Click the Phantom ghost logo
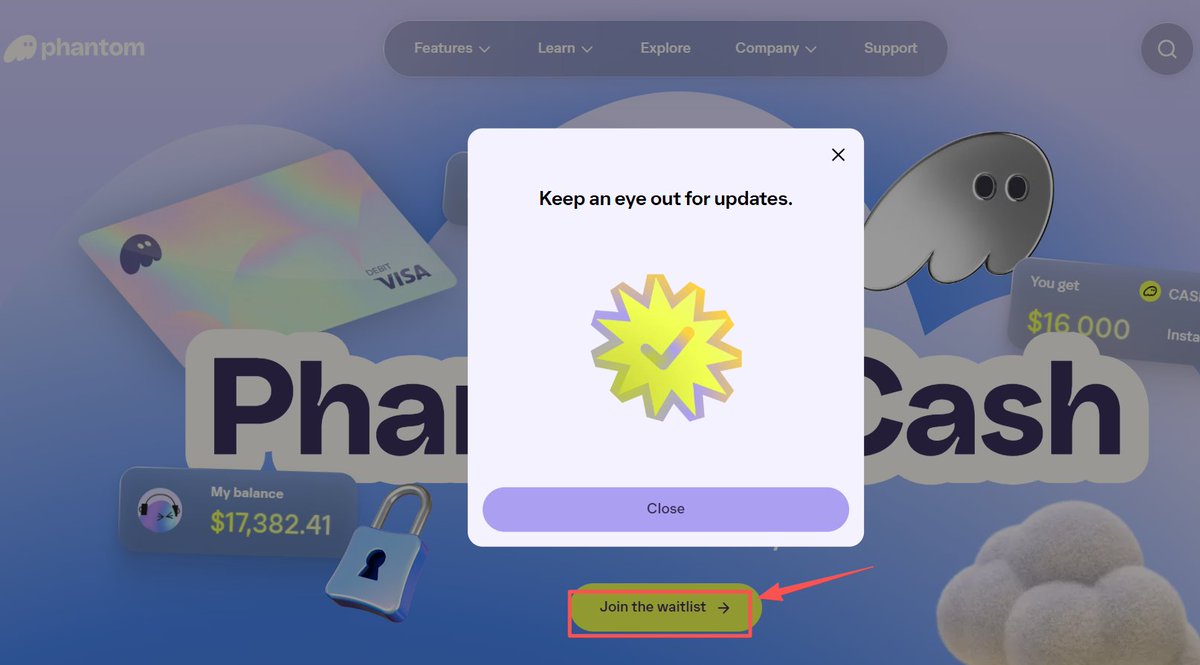 [20, 48]
